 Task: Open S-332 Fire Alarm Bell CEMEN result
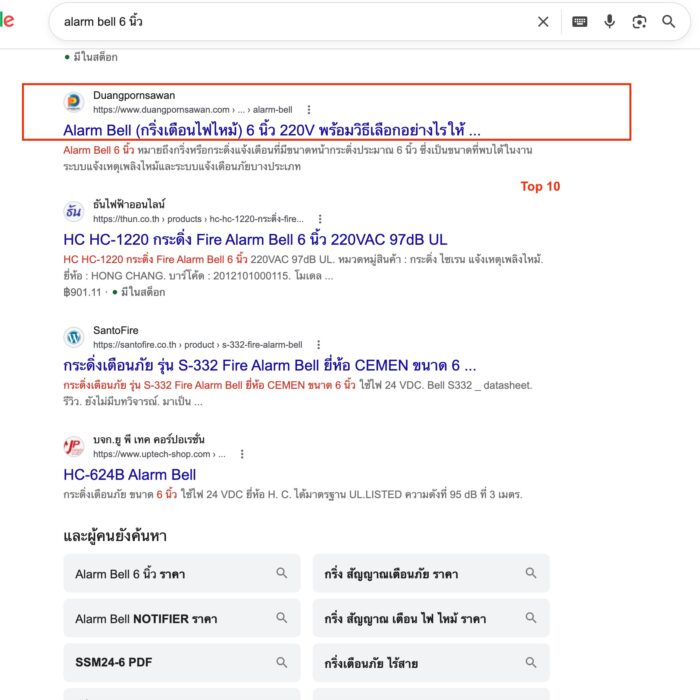[270, 366]
